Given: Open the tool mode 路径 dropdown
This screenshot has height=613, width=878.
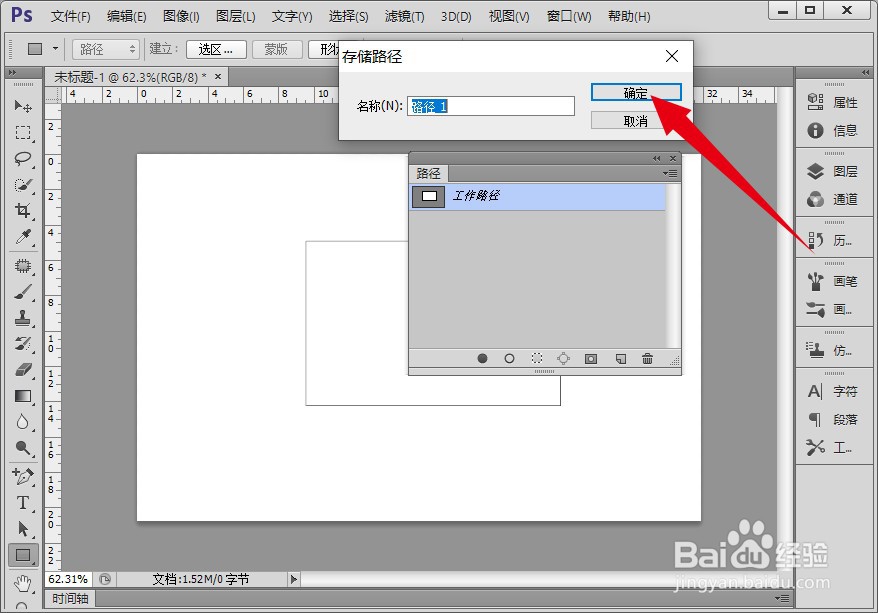Looking at the screenshot, I should tap(105, 49).
